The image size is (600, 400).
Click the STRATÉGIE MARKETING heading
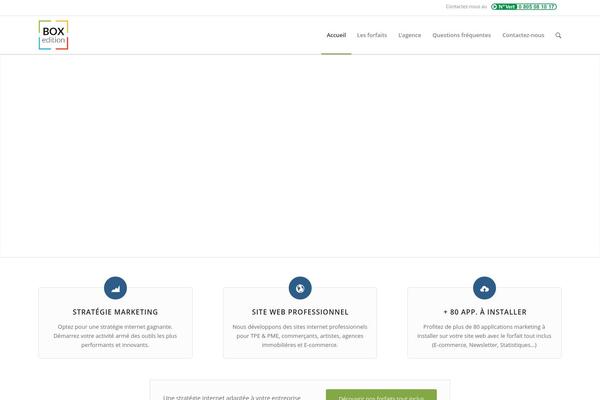coord(115,312)
